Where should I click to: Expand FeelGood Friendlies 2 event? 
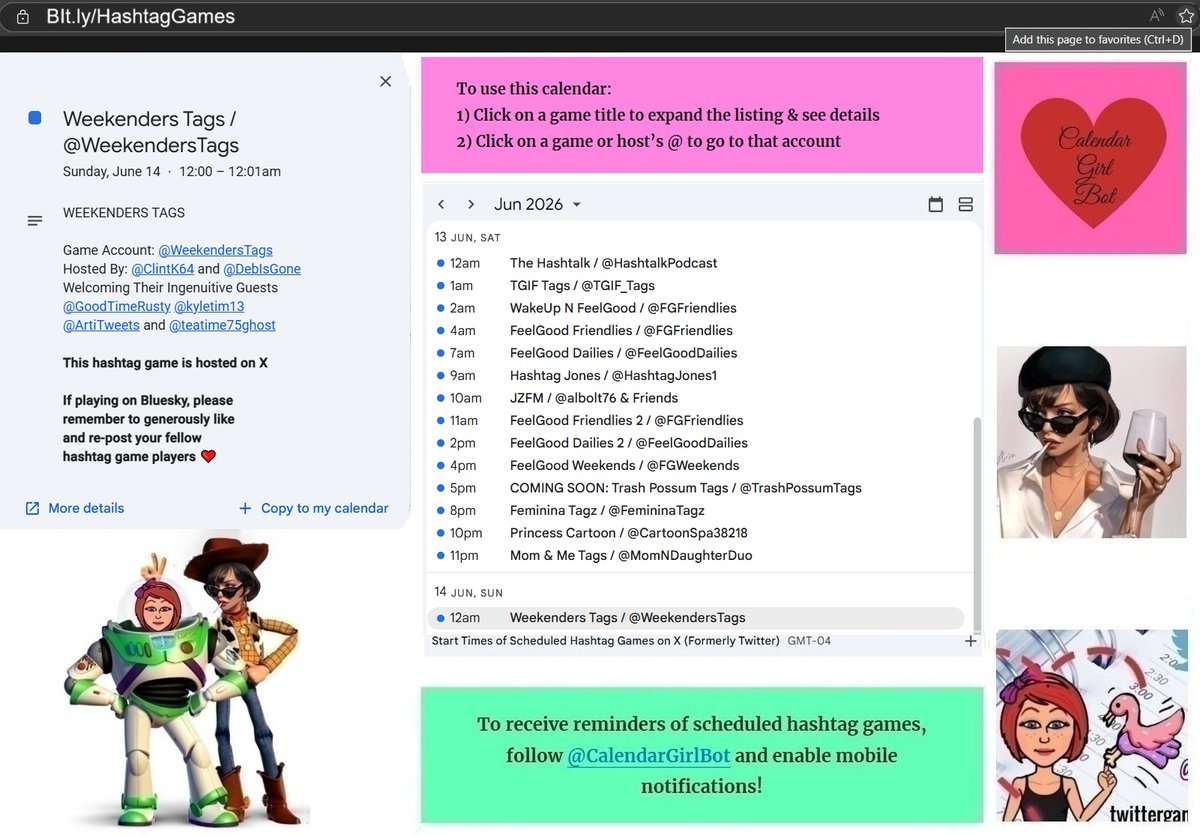pyautogui.click(x=698, y=421)
